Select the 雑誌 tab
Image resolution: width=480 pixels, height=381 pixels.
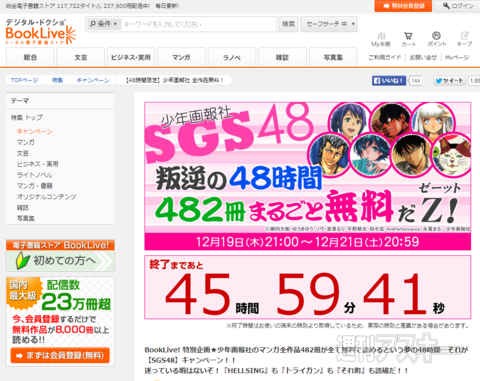[282, 57]
